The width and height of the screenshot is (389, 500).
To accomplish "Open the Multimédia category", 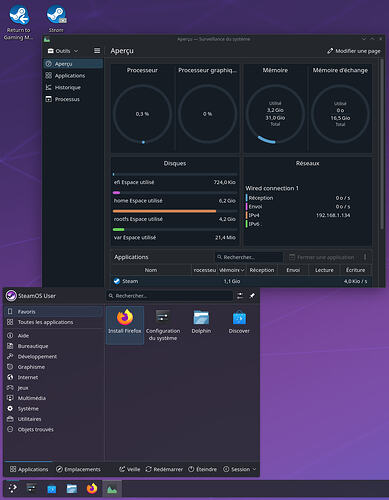I will pos(54,398).
